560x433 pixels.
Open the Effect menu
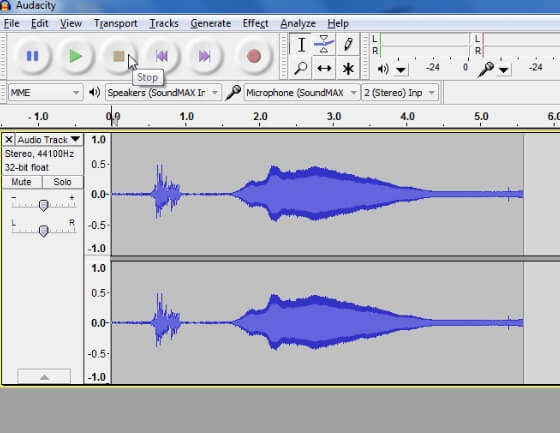pyautogui.click(x=255, y=24)
